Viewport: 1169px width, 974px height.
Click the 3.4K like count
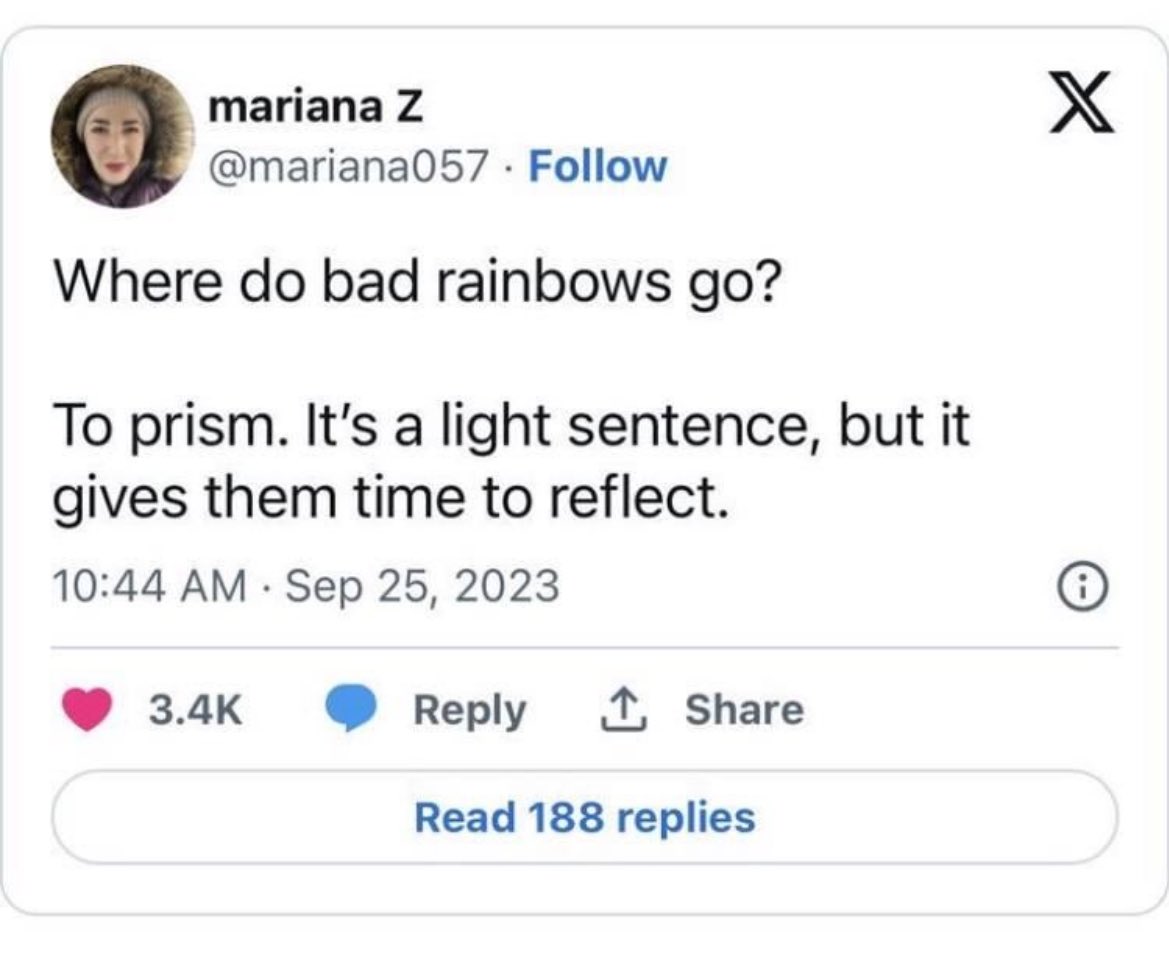(196, 711)
